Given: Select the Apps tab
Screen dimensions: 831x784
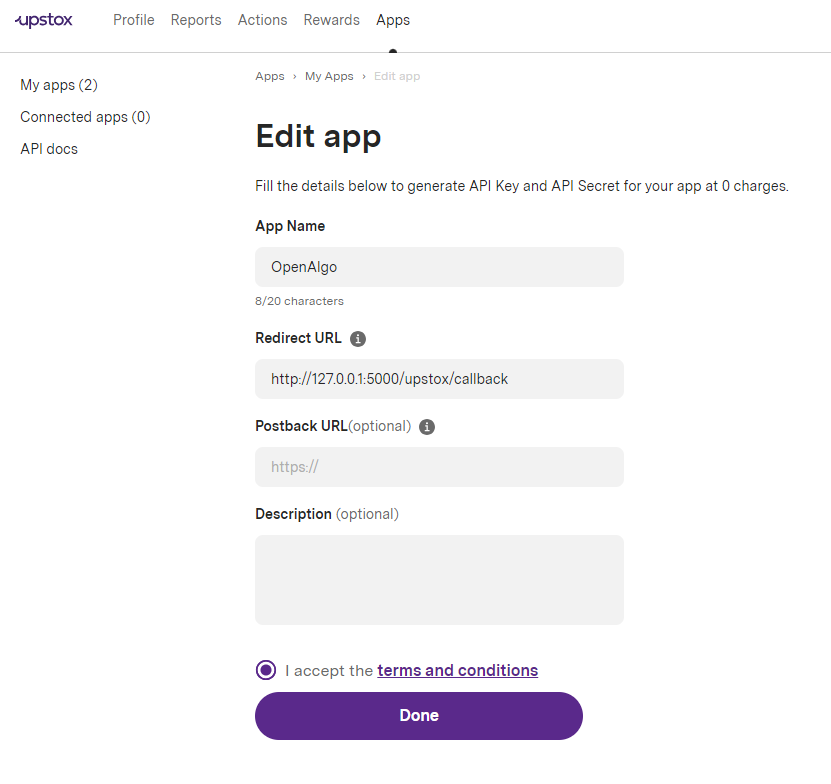Looking at the screenshot, I should [x=393, y=20].
